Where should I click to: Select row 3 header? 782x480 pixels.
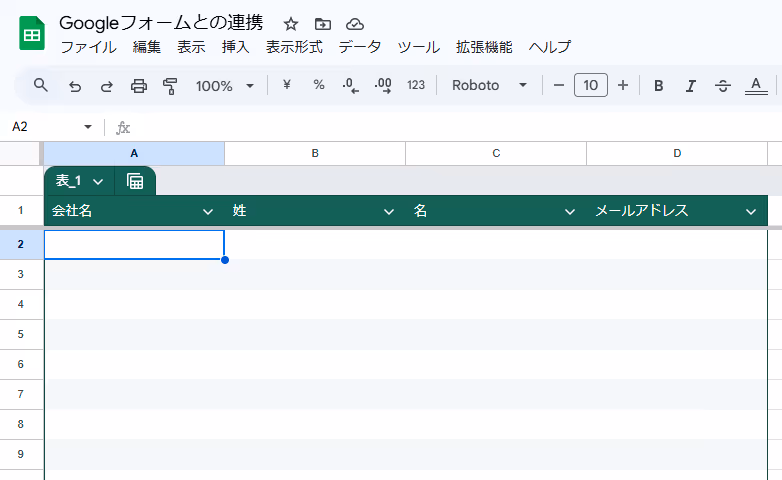click(x=21, y=274)
